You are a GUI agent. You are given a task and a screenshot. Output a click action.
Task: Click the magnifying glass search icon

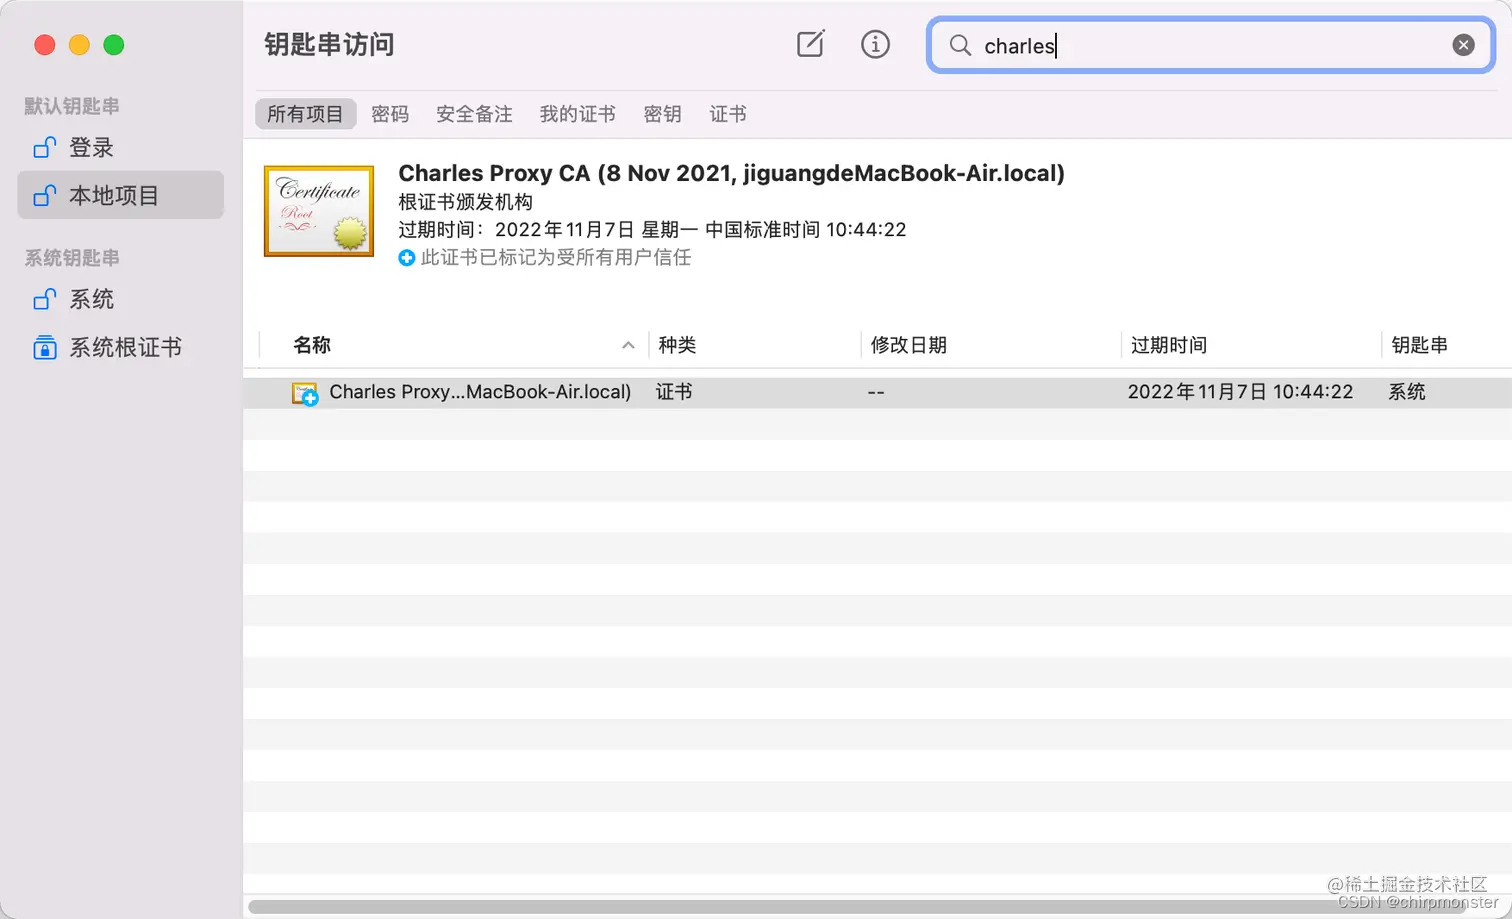[960, 45]
